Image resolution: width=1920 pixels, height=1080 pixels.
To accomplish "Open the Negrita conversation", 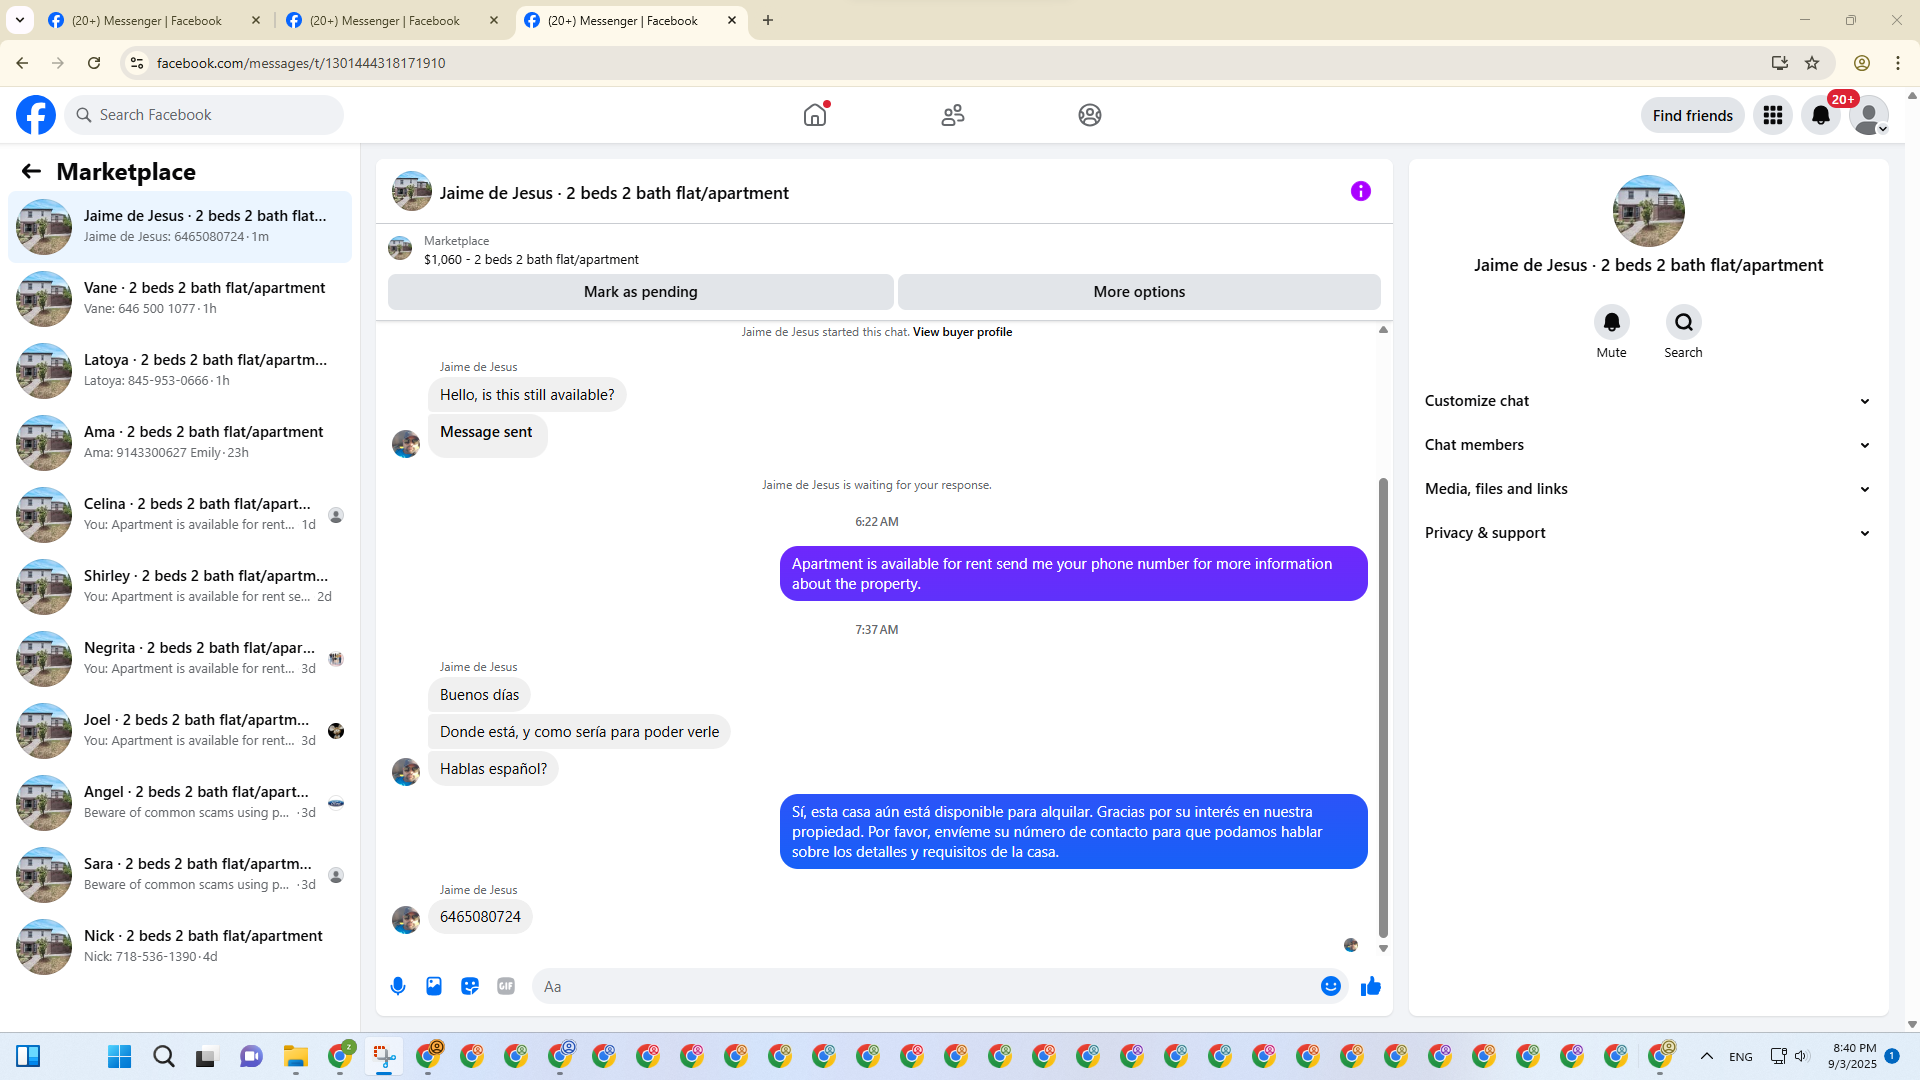I will click(x=180, y=659).
